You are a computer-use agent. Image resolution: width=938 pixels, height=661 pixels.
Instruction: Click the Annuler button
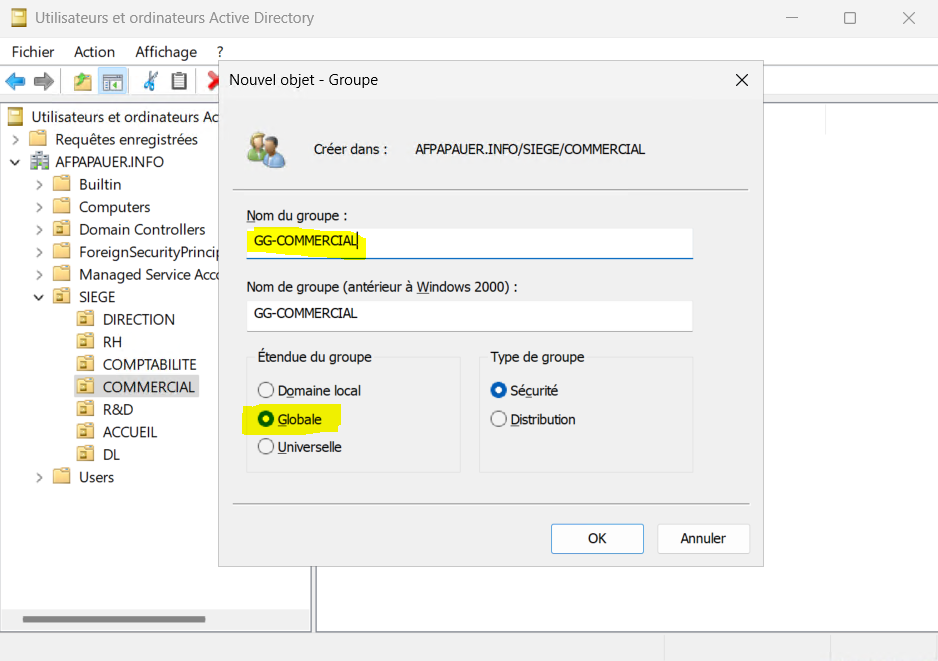[x=703, y=538]
